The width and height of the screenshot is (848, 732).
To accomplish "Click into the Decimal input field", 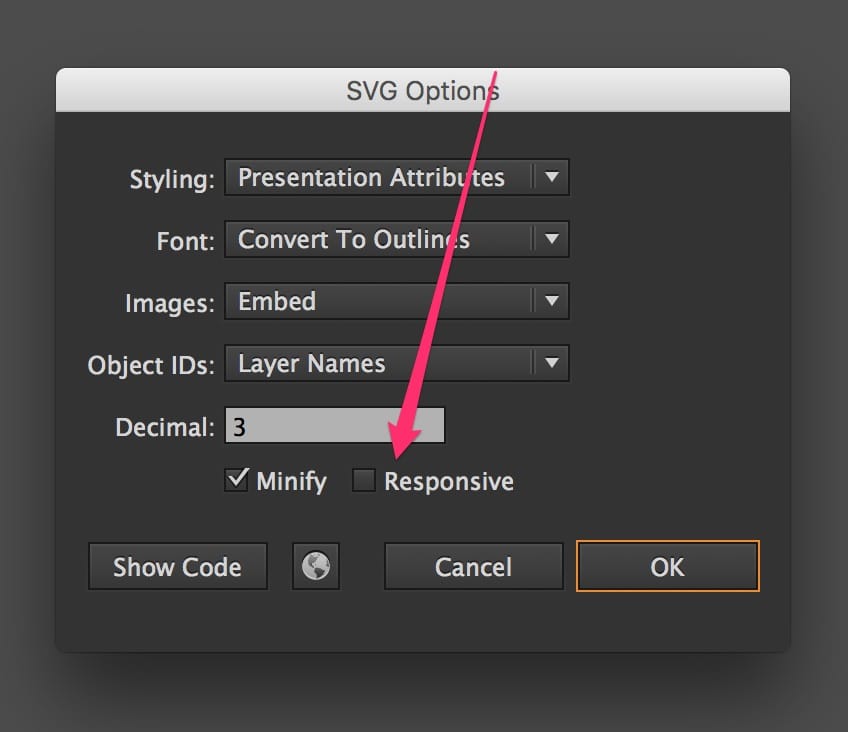I will point(334,427).
